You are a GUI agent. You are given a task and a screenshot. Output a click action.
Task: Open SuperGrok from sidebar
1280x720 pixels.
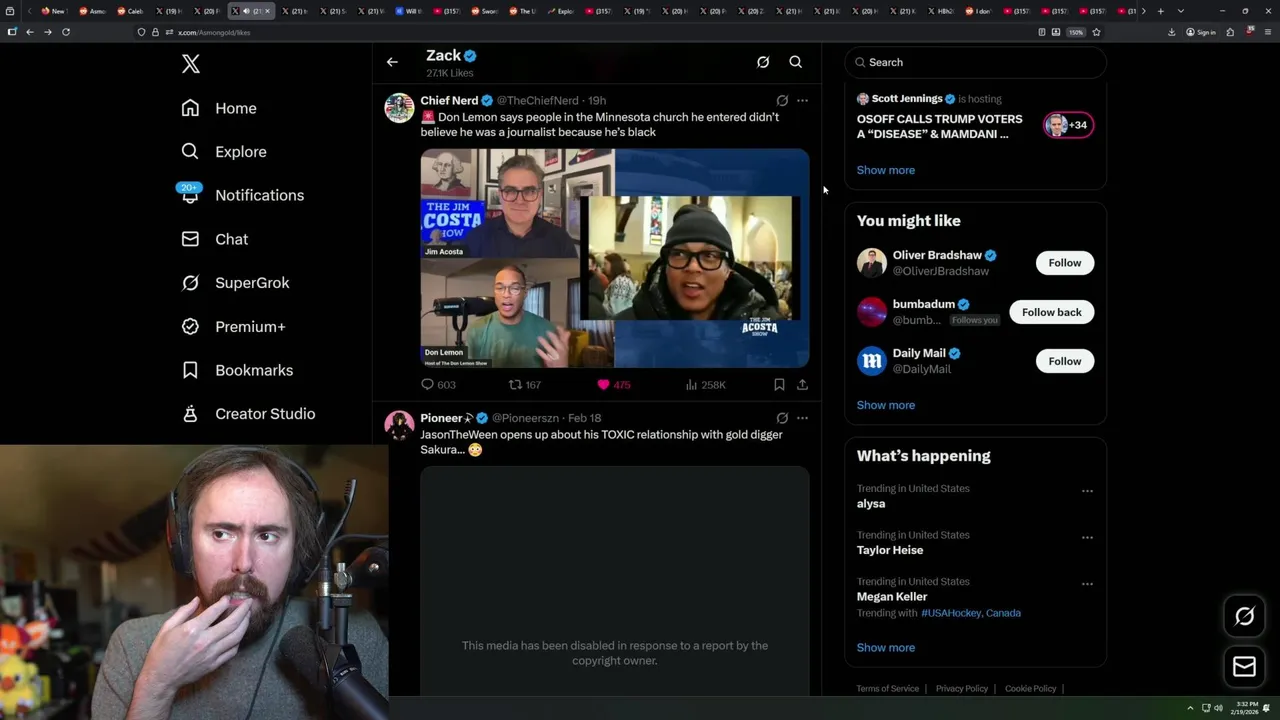pos(235,283)
